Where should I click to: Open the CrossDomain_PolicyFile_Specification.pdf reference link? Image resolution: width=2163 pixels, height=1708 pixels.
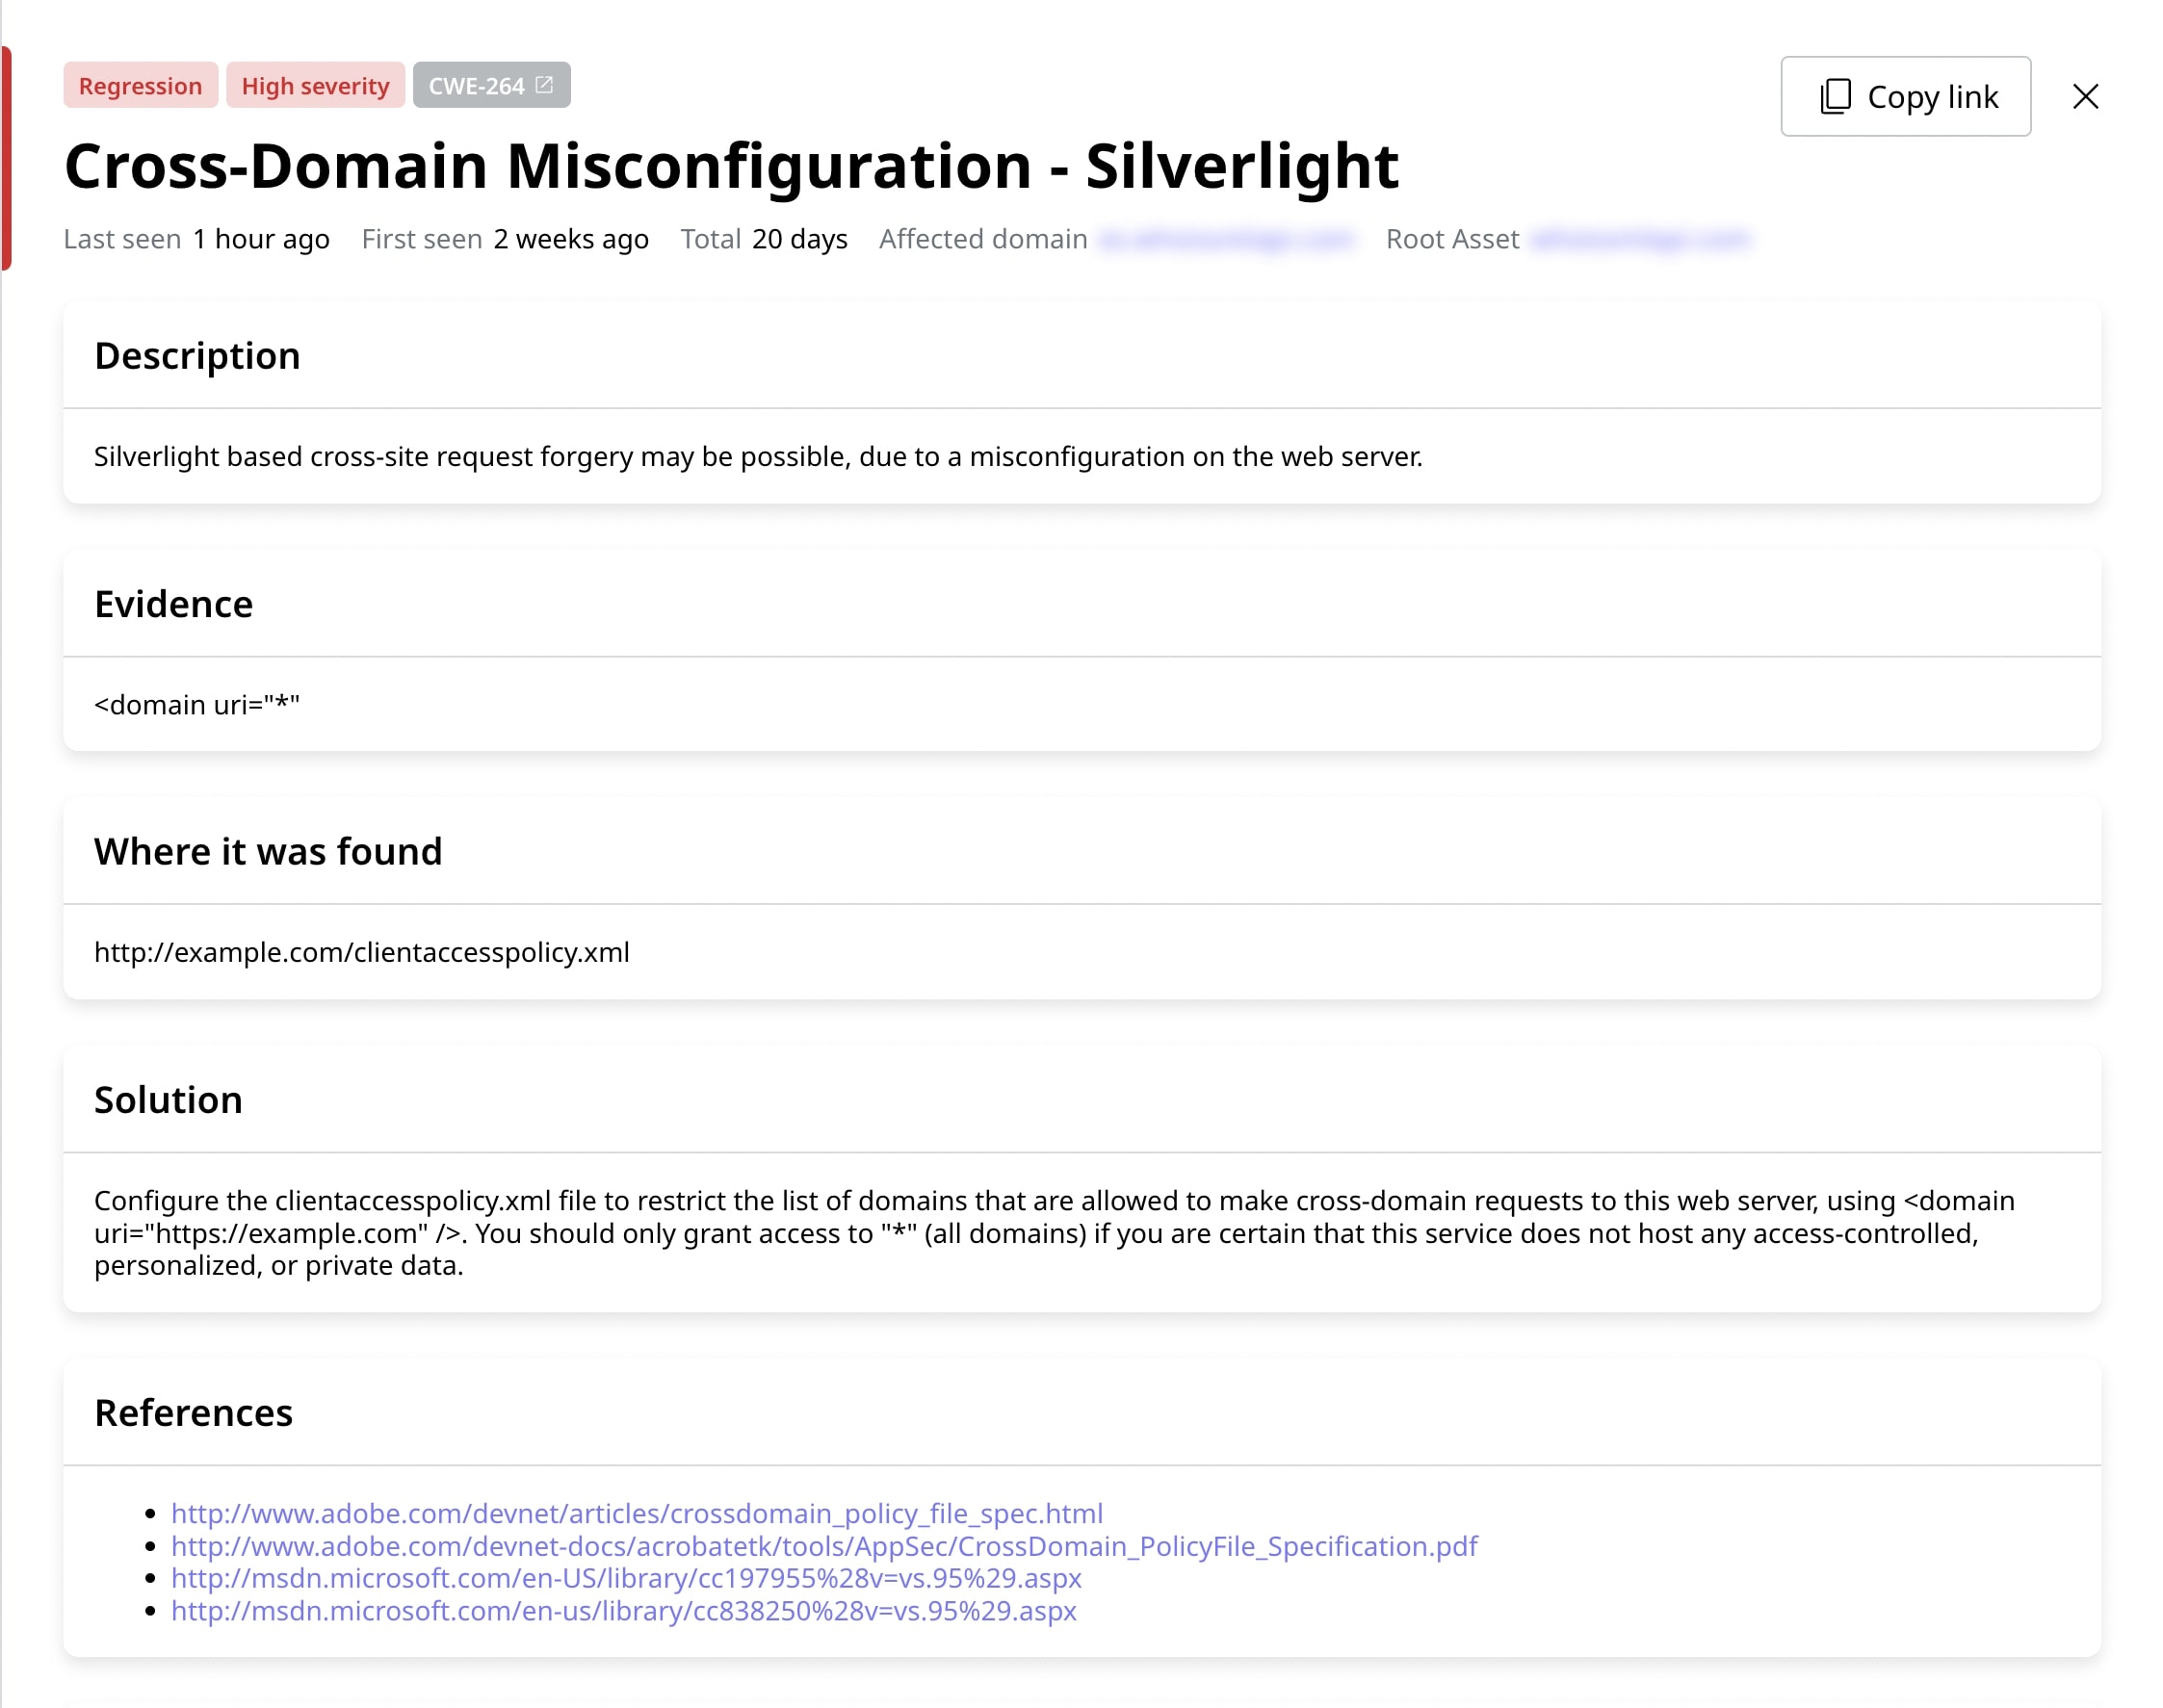(823, 1546)
